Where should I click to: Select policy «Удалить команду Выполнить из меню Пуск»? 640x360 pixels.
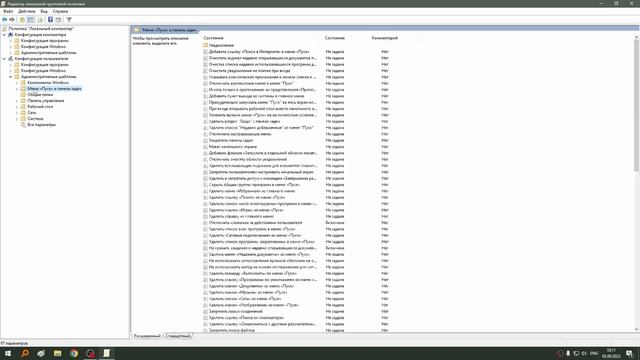coord(253,273)
